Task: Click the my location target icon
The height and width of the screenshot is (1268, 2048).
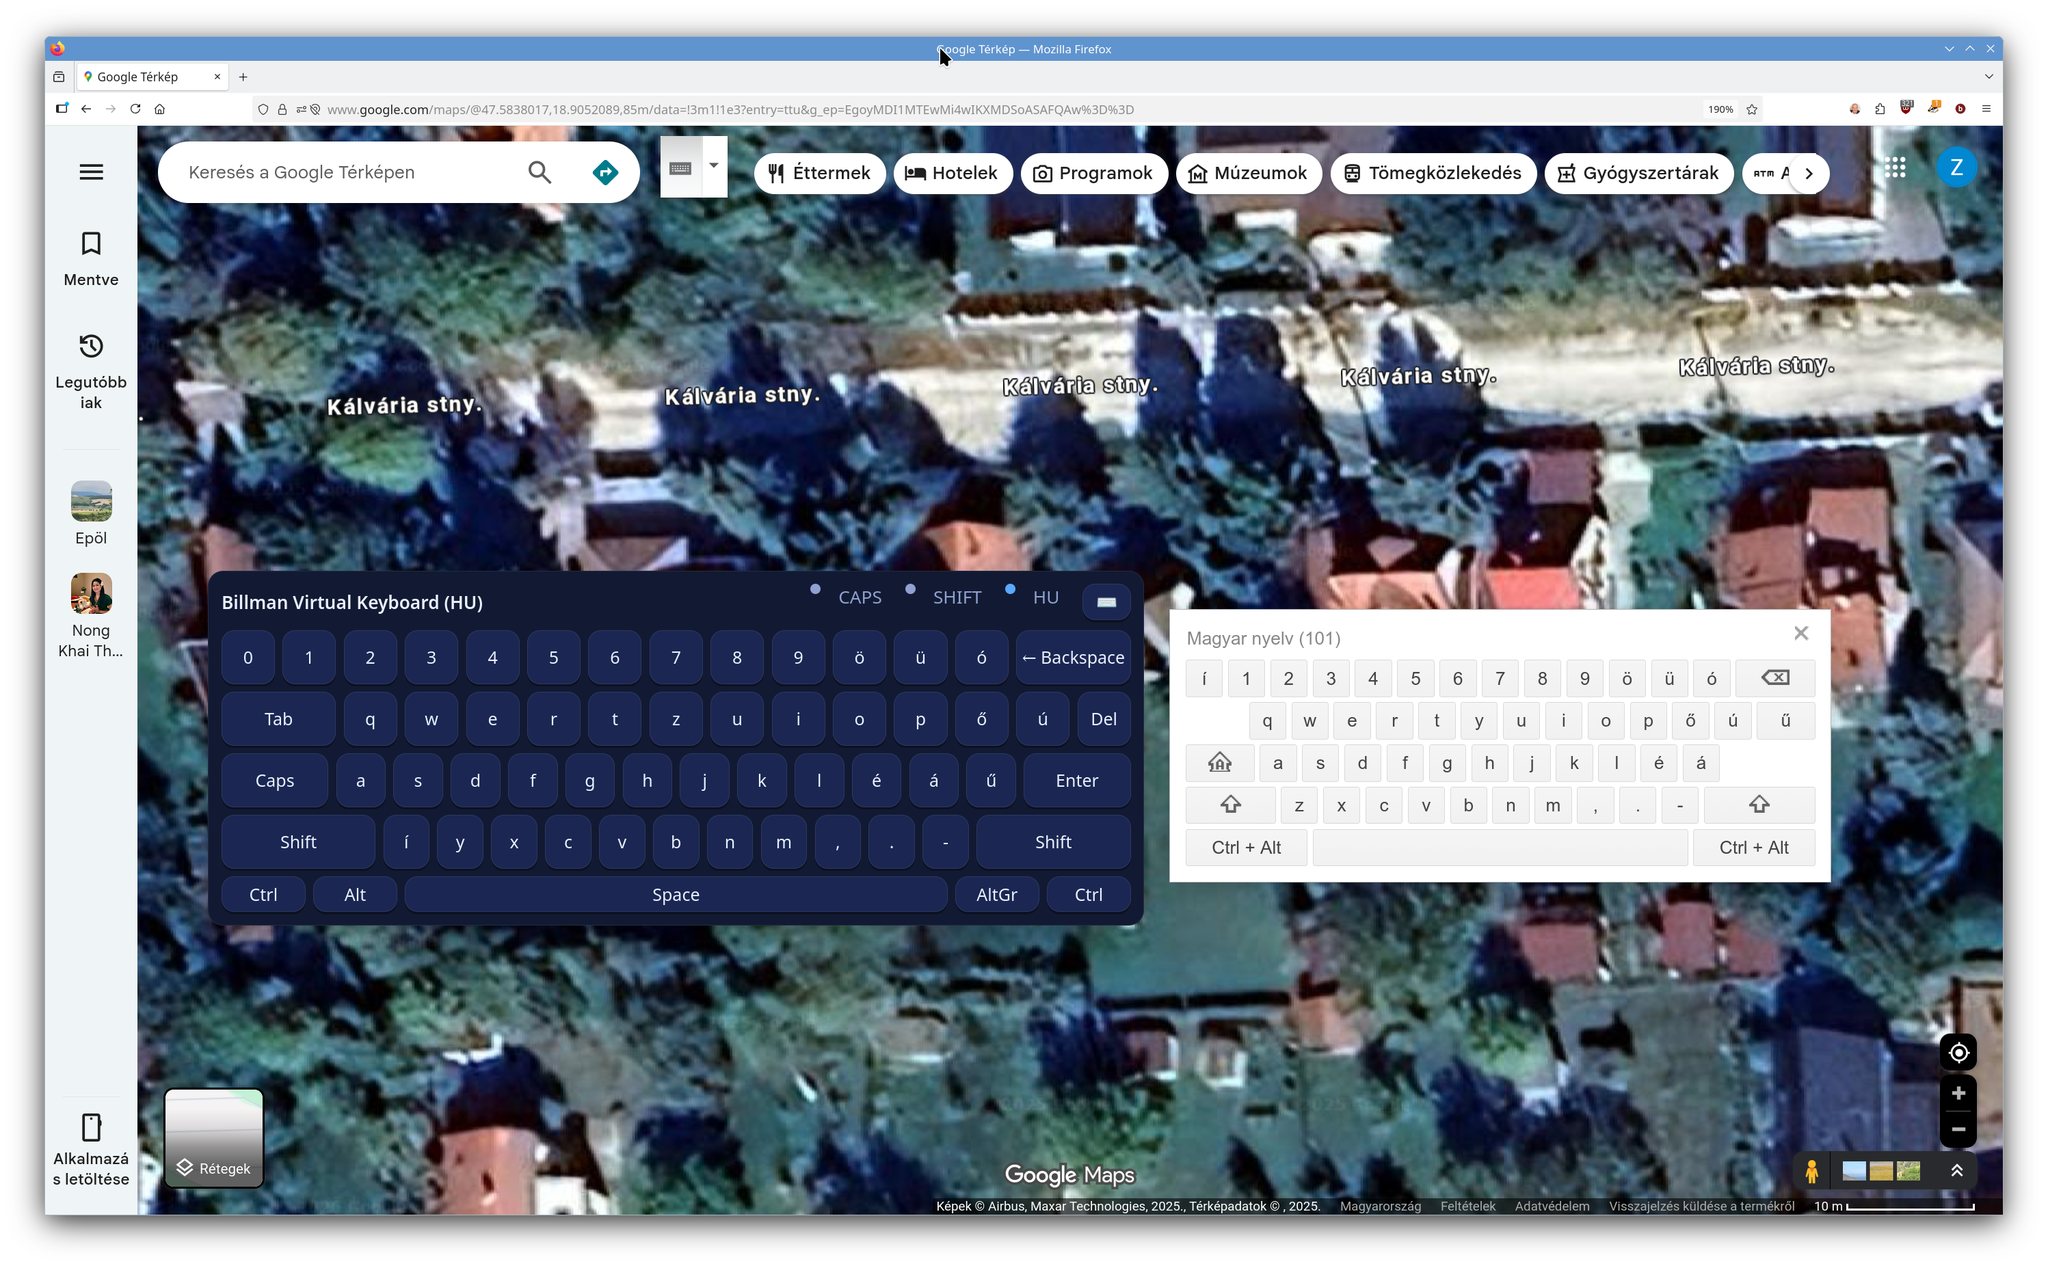Action: coord(1958,1052)
